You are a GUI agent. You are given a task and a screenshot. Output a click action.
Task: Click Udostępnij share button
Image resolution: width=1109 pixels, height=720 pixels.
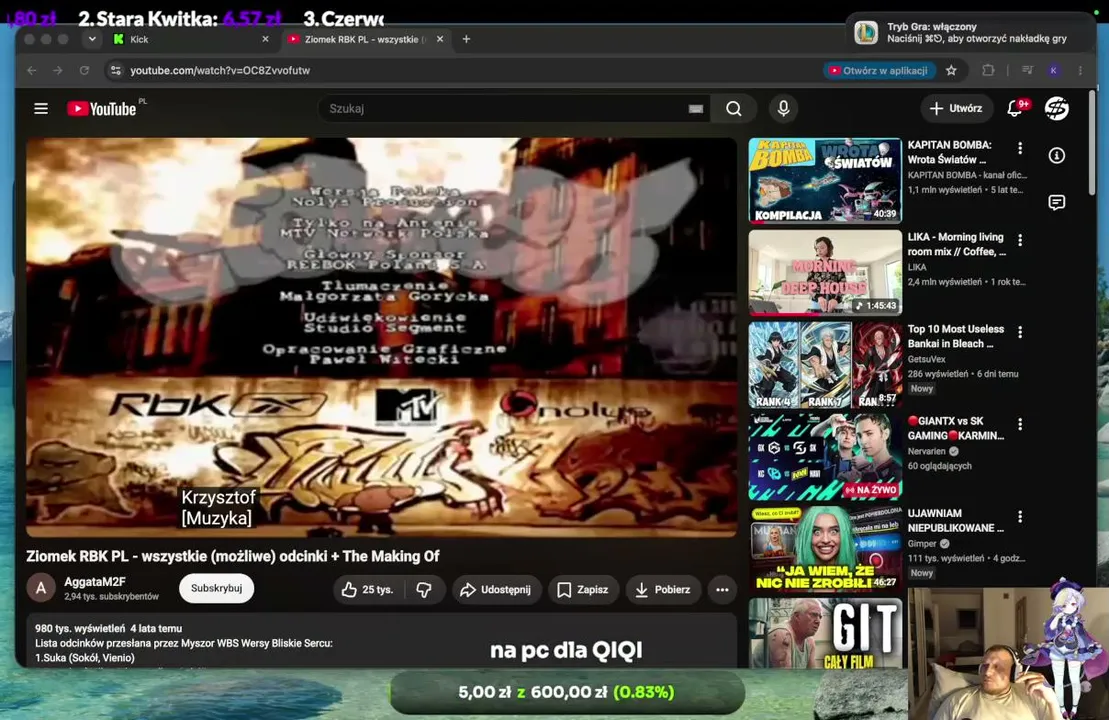tap(496, 589)
